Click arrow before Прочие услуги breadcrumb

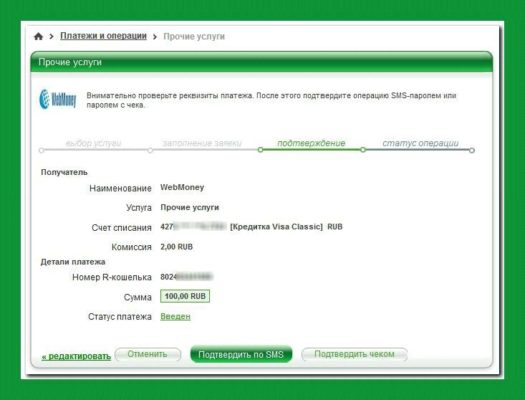coord(155,37)
